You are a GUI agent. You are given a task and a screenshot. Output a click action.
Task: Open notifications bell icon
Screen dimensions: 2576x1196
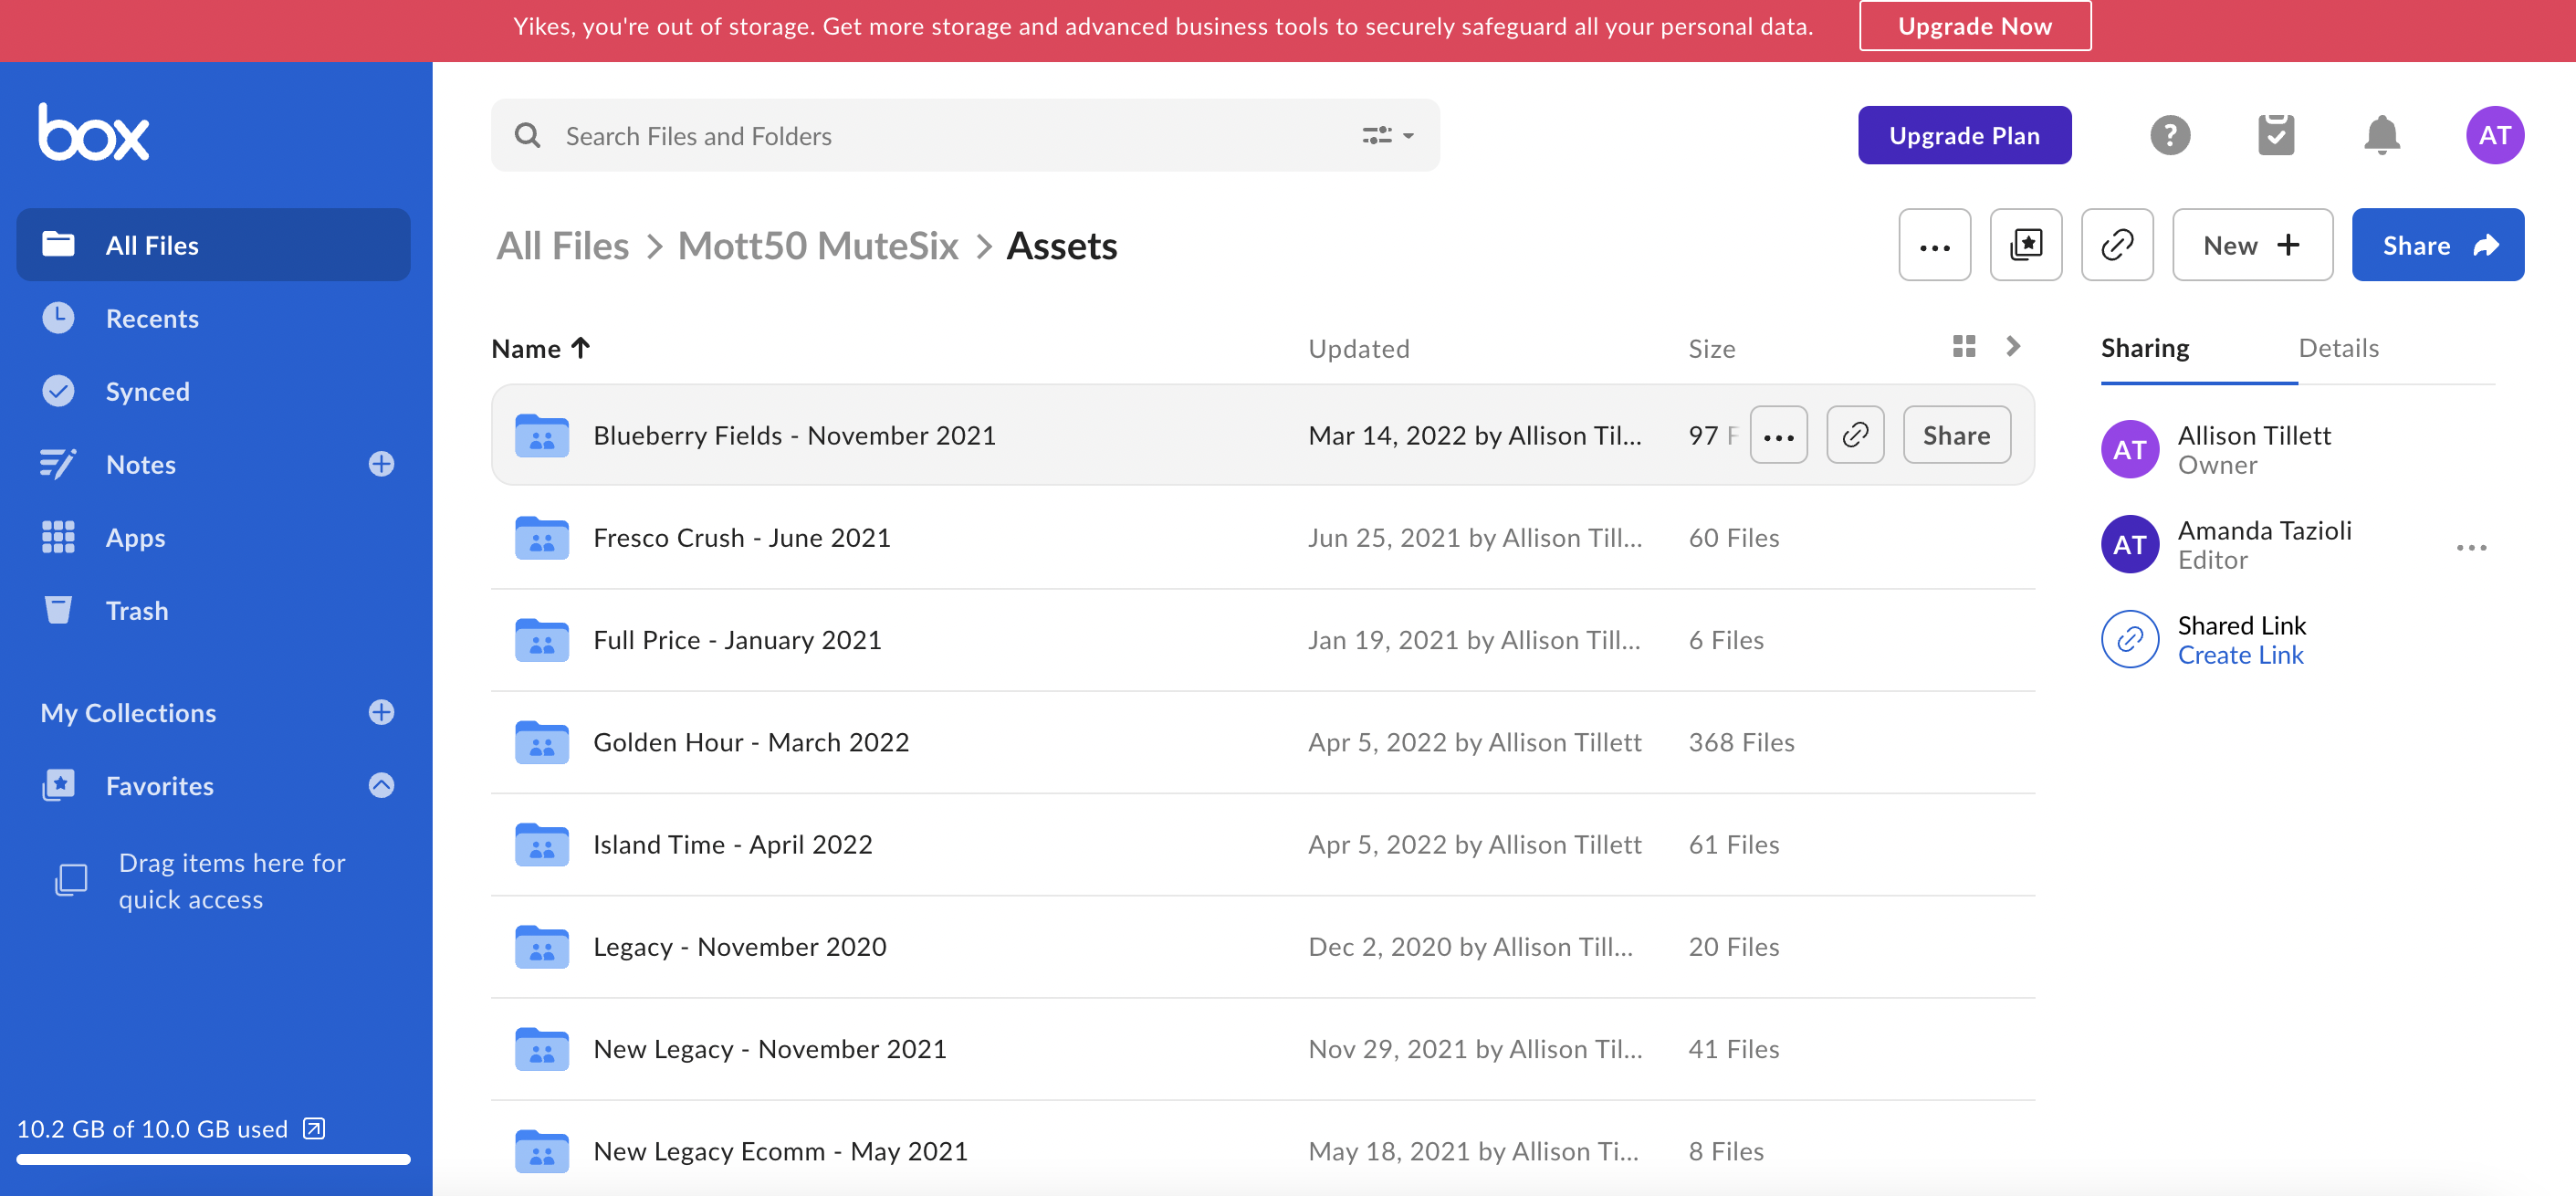coord(2382,135)
